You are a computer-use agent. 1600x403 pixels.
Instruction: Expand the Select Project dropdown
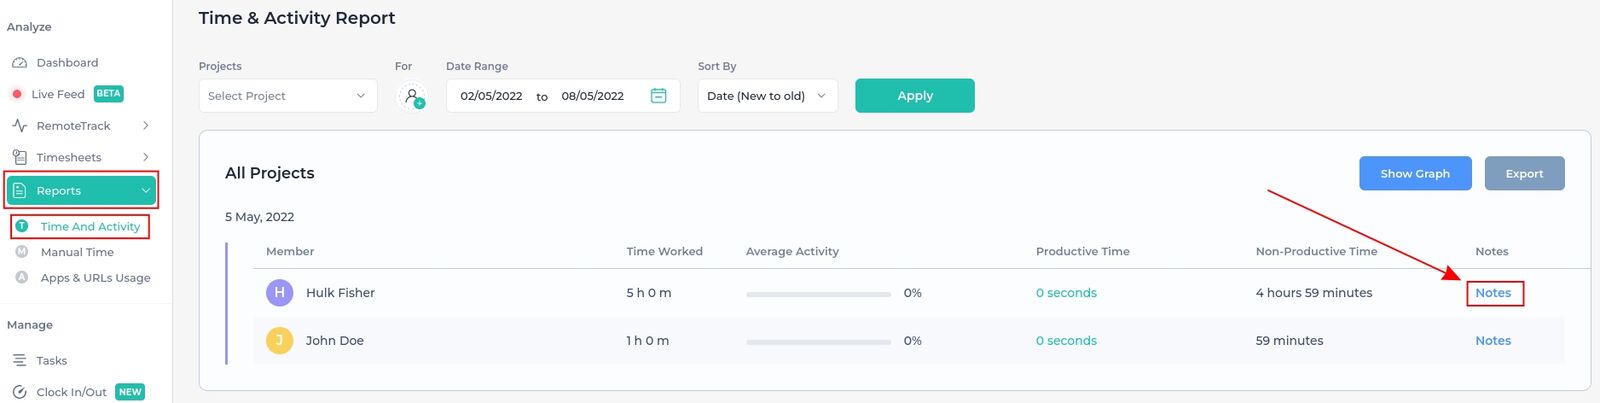tap(288, 96)
